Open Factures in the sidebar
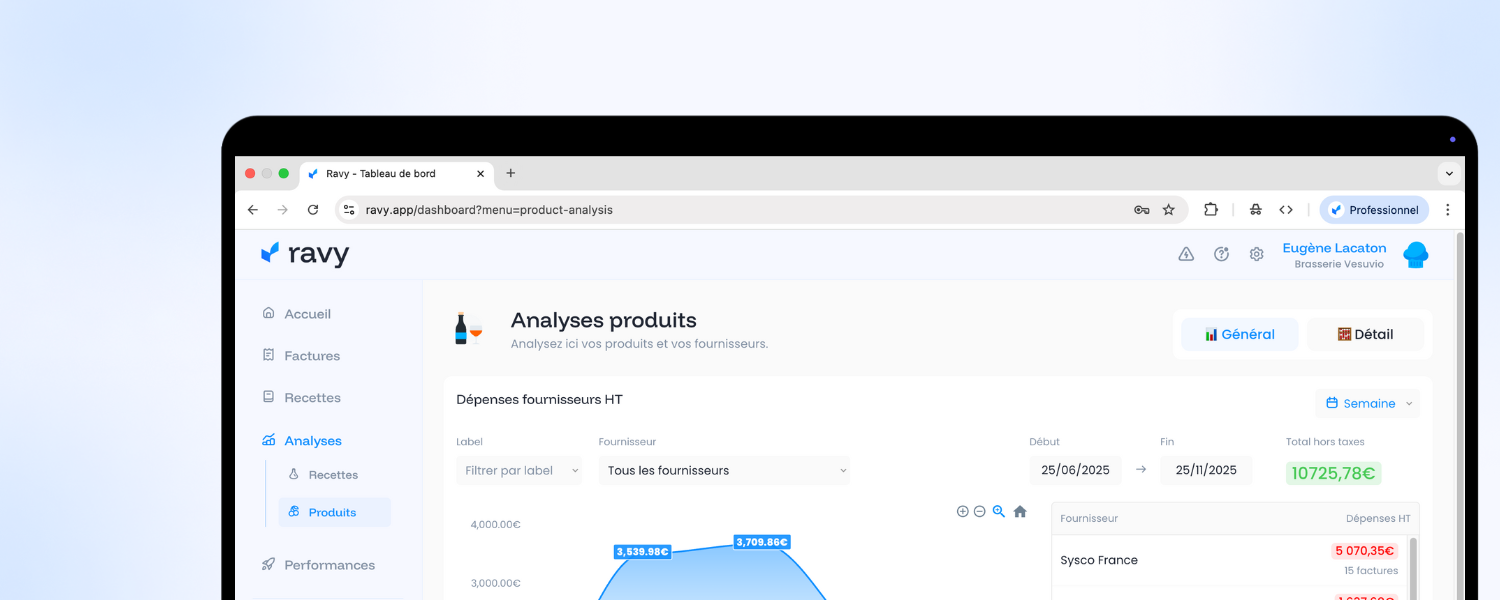1500x600 pixels. tap(311, 356)
